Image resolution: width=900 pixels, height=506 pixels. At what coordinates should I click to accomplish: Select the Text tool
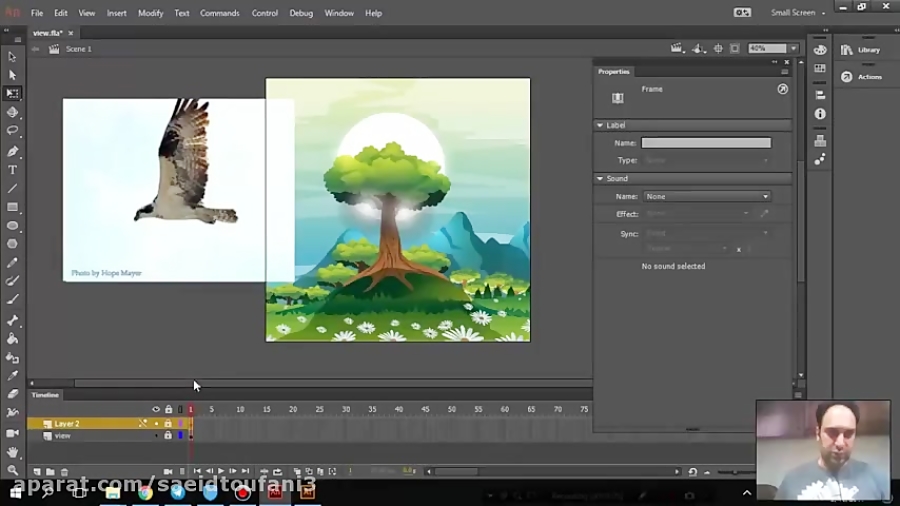pos(12,170)
